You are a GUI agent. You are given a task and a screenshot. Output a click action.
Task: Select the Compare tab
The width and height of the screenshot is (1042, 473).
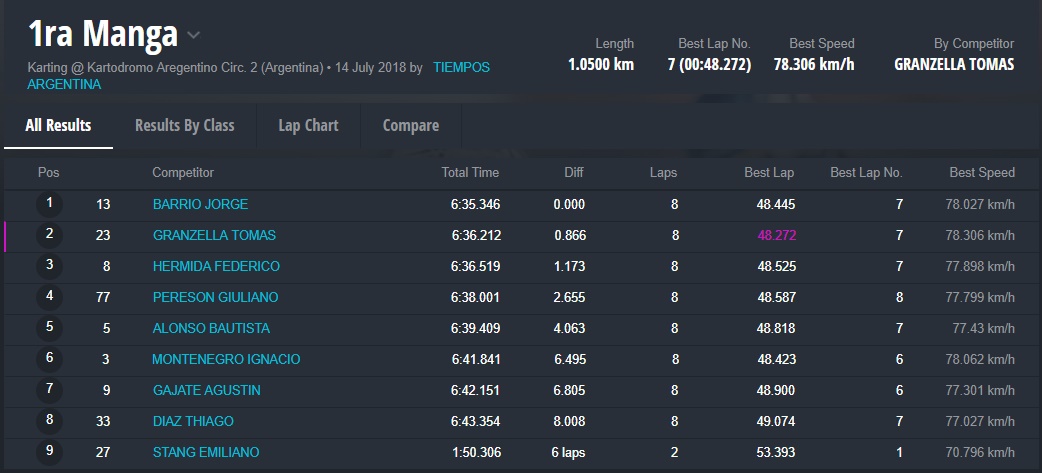pyautogui.click(x=410, y=125)
